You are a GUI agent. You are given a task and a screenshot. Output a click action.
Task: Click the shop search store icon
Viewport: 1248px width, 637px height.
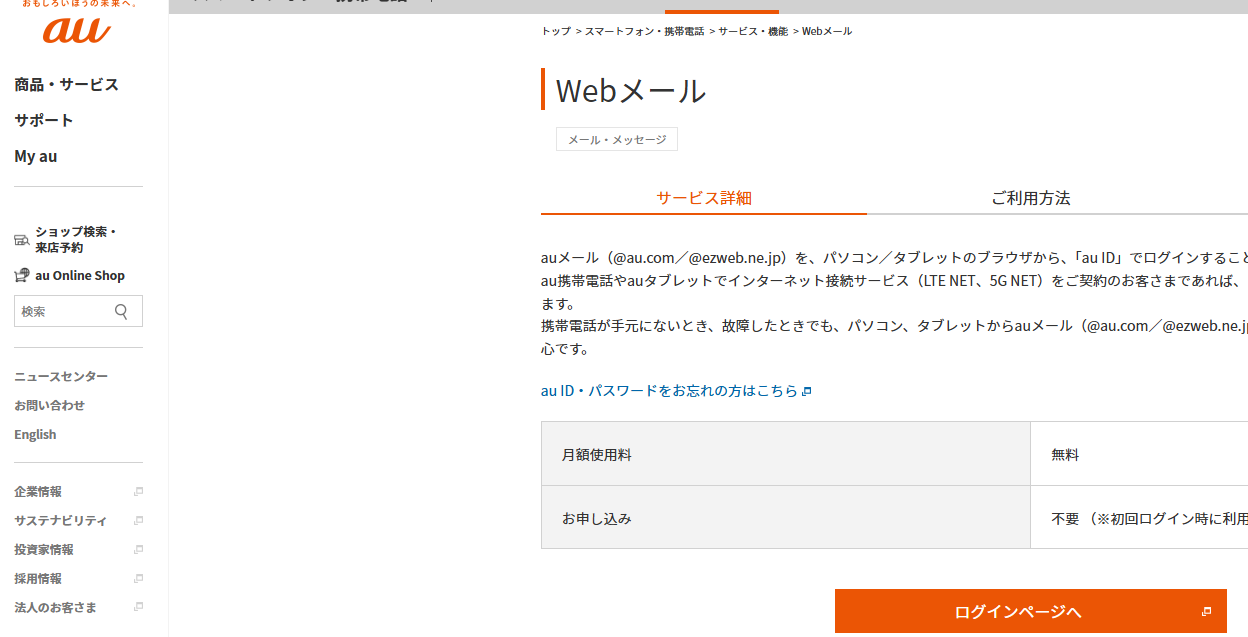pos(21,240)
